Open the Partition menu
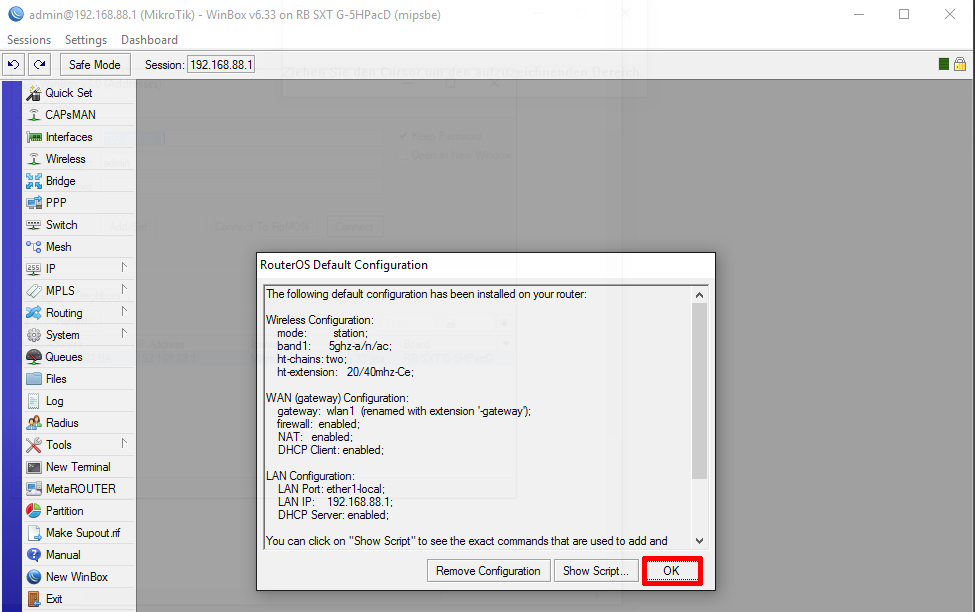The height and width of the screenshot is (612, 975). tap(79, 511)
